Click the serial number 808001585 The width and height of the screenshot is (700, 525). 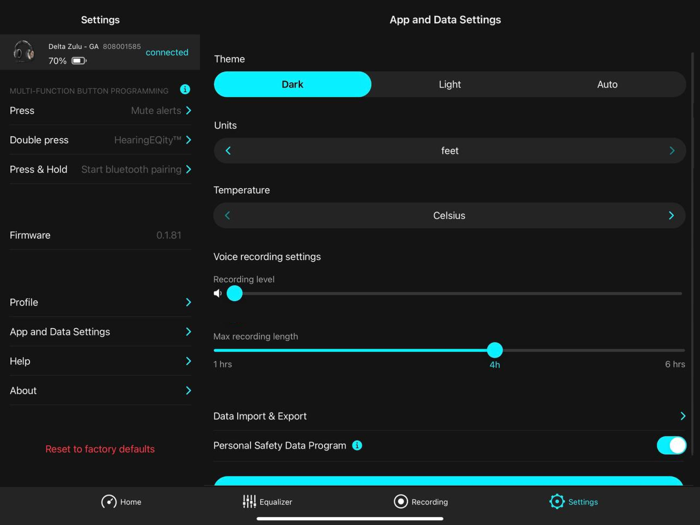tap(122, 46)
